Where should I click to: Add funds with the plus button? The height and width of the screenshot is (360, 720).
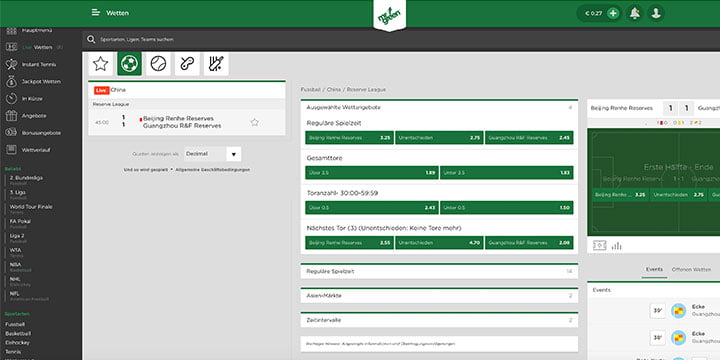click(613, 13)
